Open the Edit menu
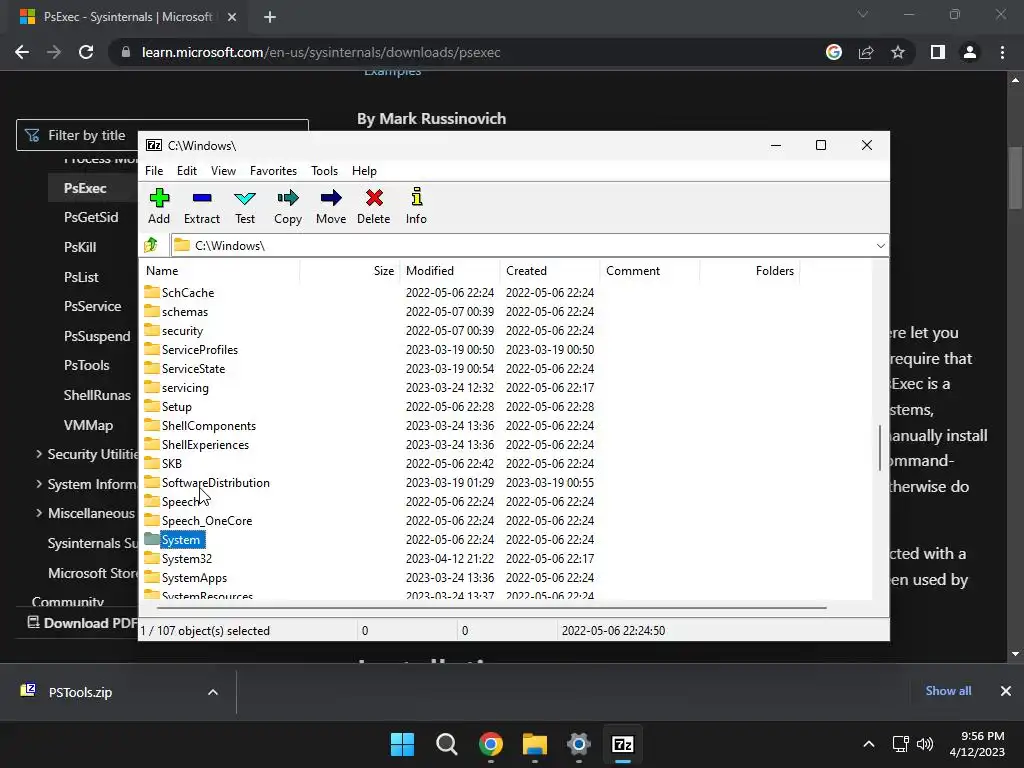The image size is (1024, 768). tap(187, 170)
